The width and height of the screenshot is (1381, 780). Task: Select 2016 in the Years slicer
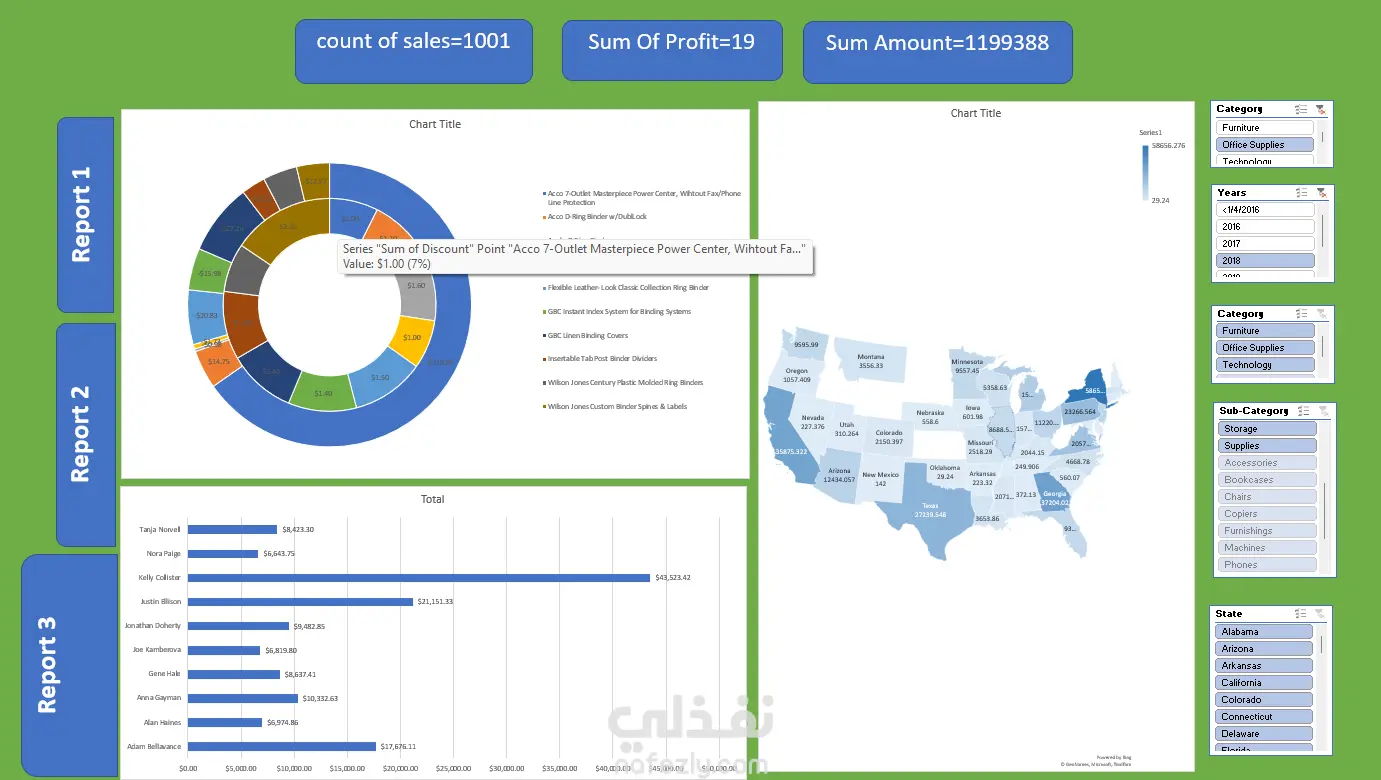pyautogui.click(x=1265, y=227)
